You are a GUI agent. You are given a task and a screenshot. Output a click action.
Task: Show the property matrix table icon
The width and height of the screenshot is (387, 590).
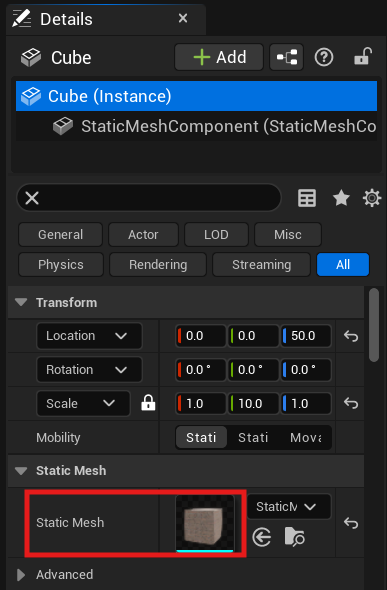coord(307,198)
